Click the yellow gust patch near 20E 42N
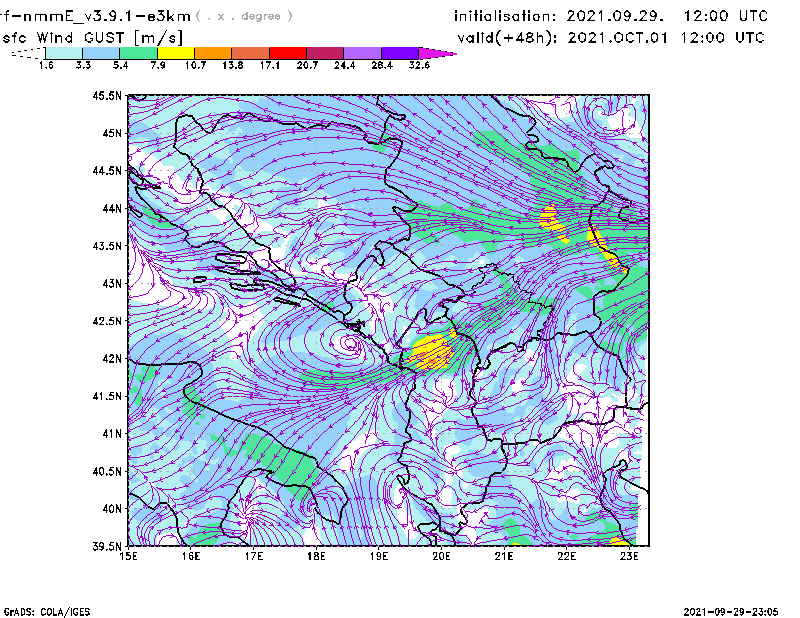Viewport: 800px width, 618px height. coord(432,352)
